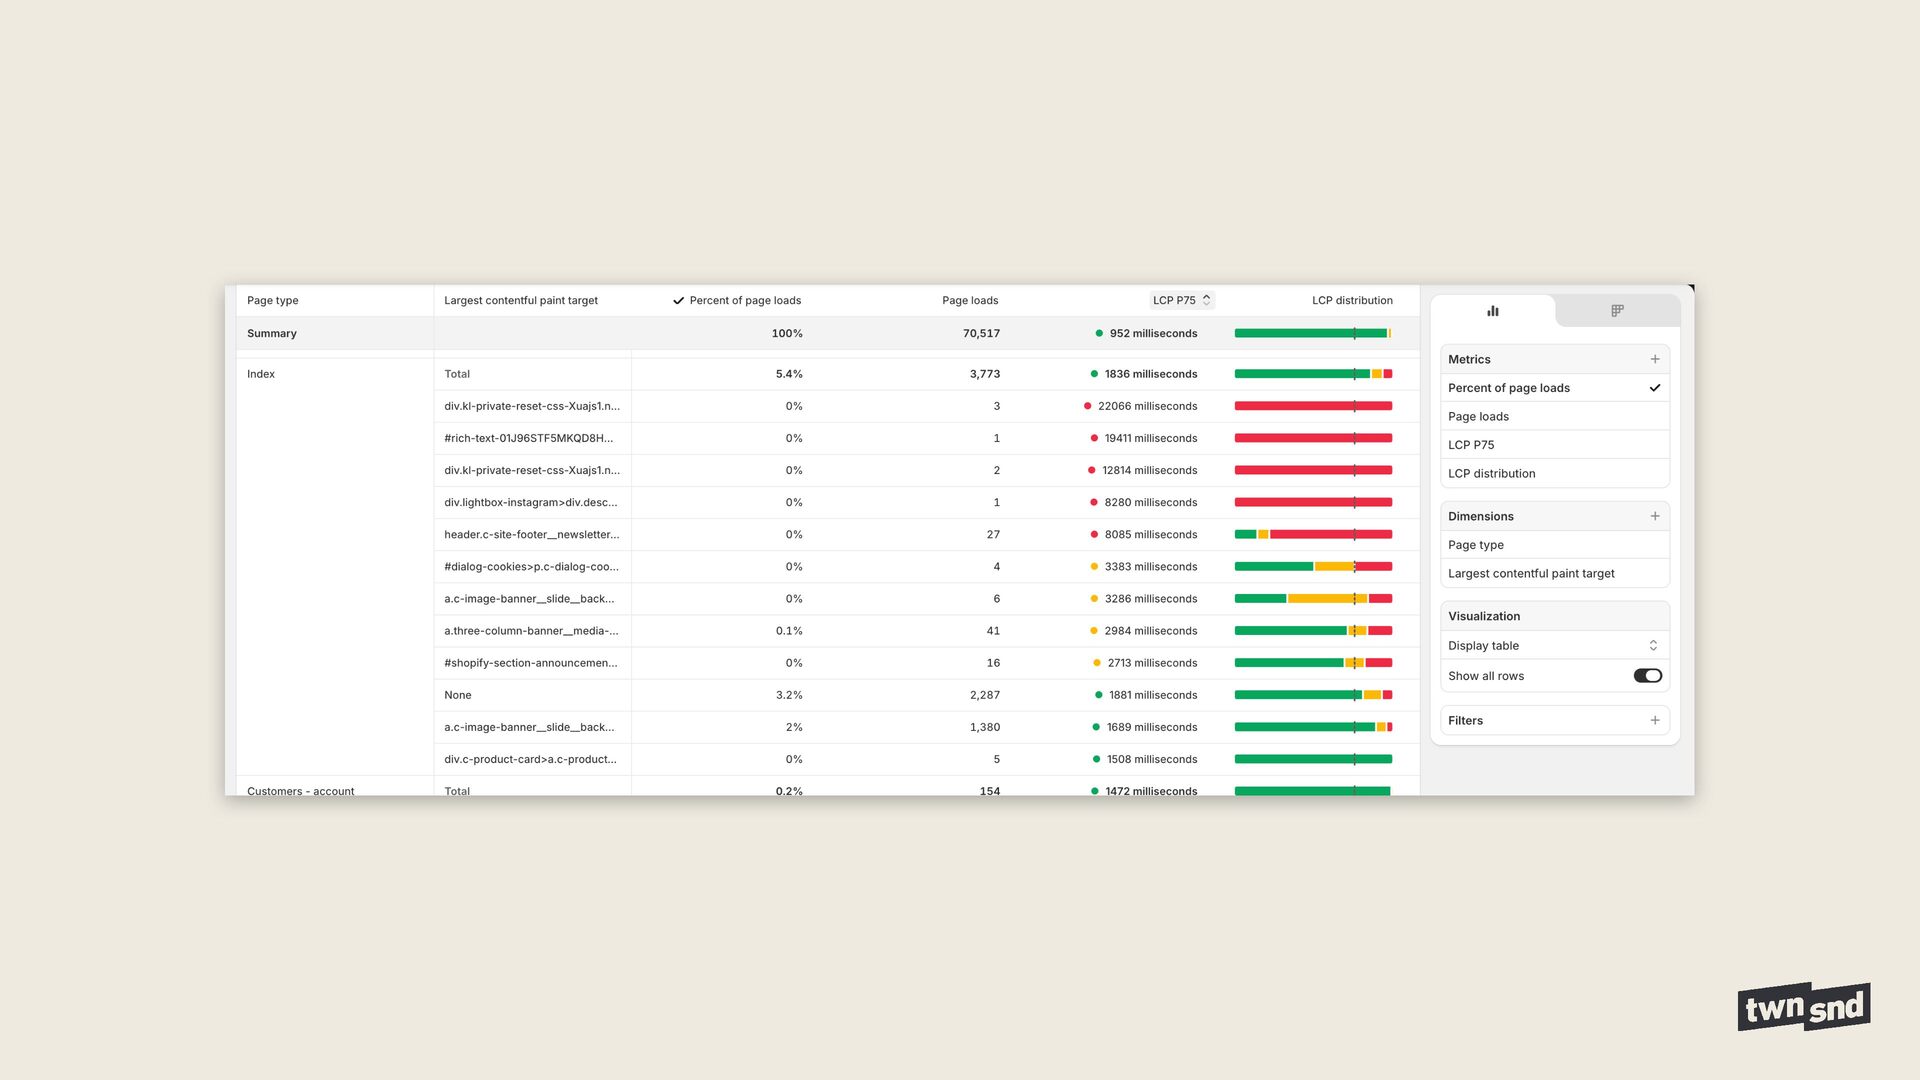Select LCP distribution in Metrics list
The height and width of the screenshot is (1080, 1920).
(x=1491, y=474)
